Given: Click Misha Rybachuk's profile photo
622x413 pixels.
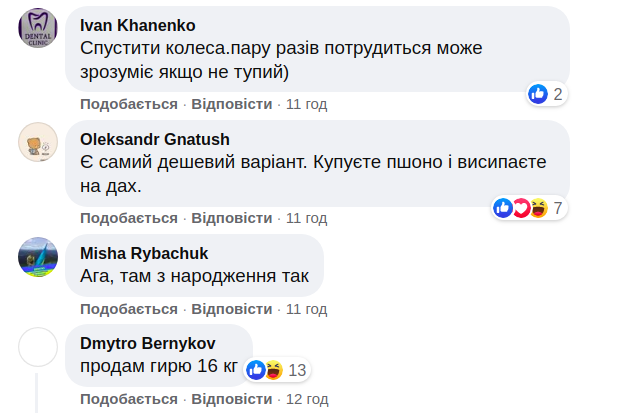Looking at the screenshot, I should [x=38, y=256].
